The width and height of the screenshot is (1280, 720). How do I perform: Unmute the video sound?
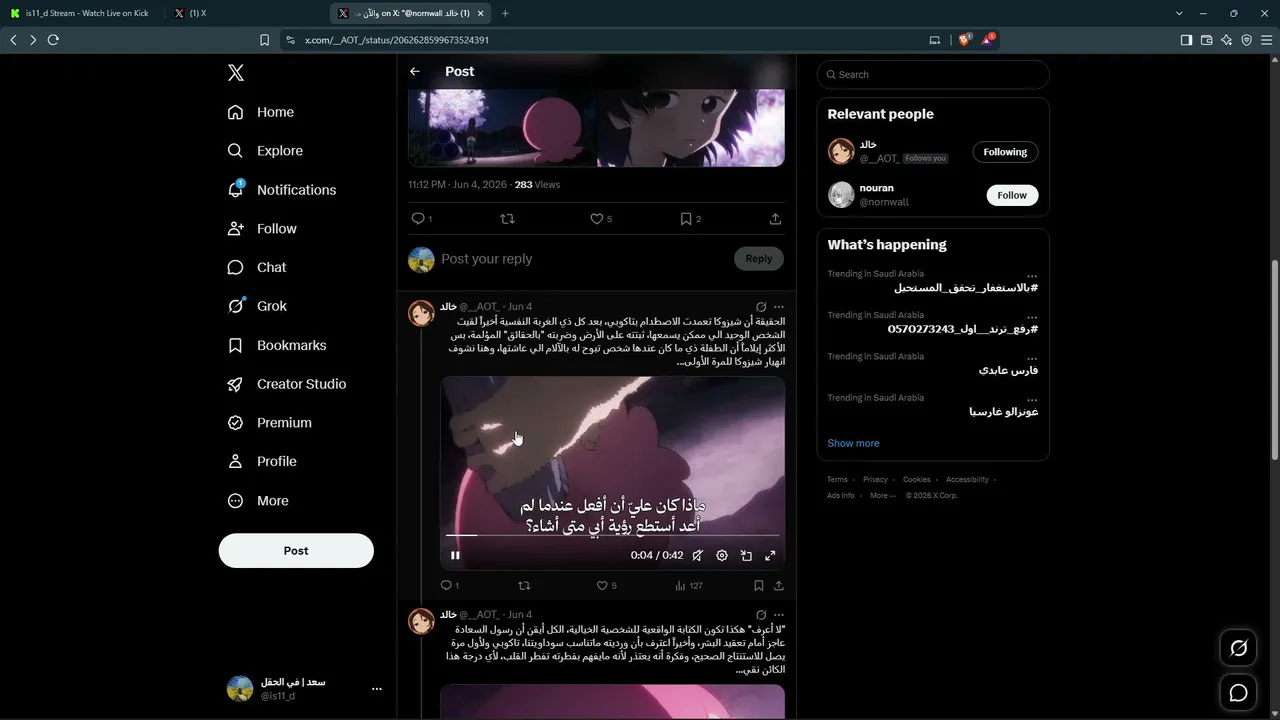tap(698, 555)
